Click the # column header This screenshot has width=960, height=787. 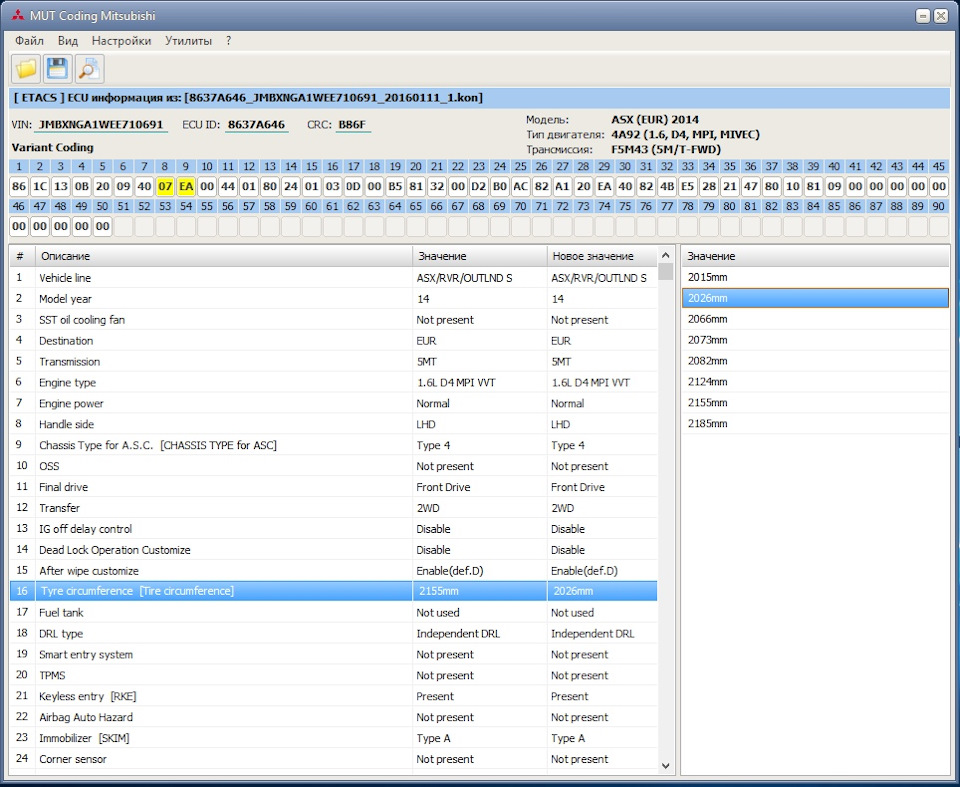[x=23, y=256]
